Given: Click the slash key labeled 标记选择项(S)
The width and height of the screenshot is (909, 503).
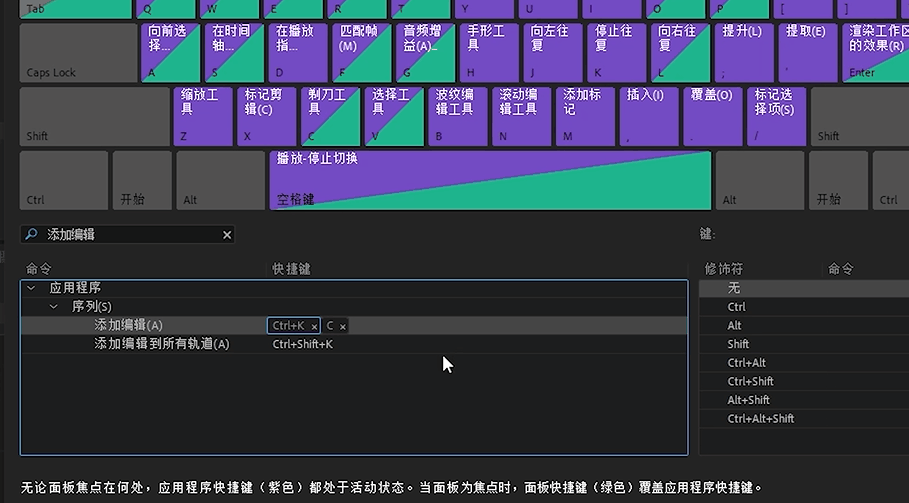Looking at the screenshot, I should pos(777,116).
